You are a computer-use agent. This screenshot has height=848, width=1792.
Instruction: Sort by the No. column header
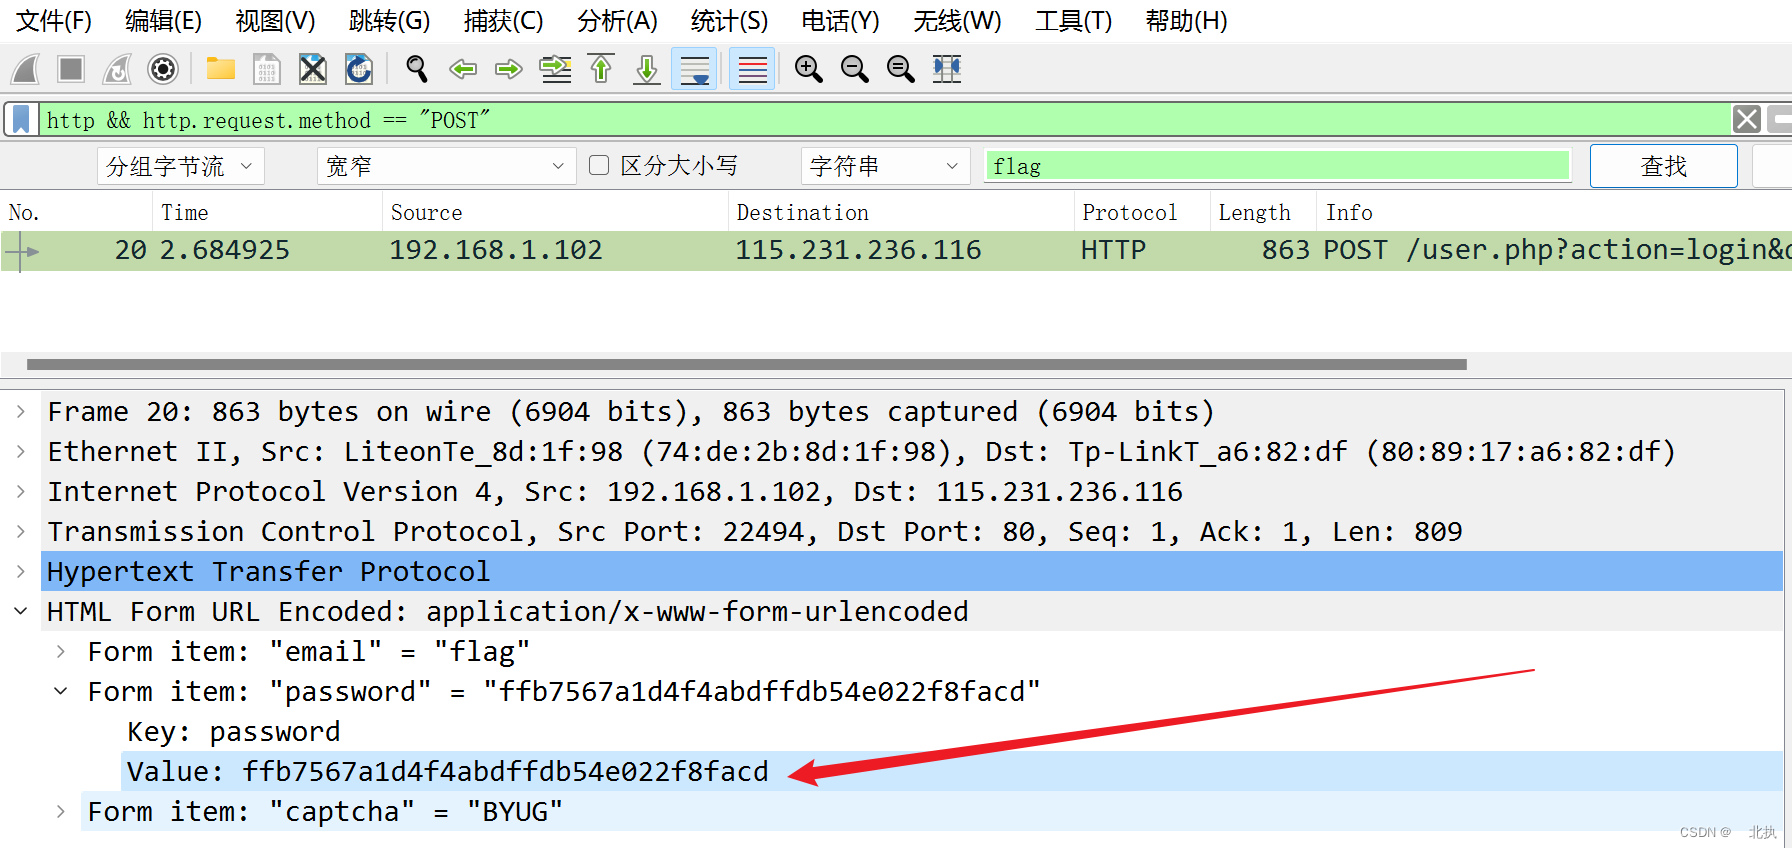[x=76, y=212]
